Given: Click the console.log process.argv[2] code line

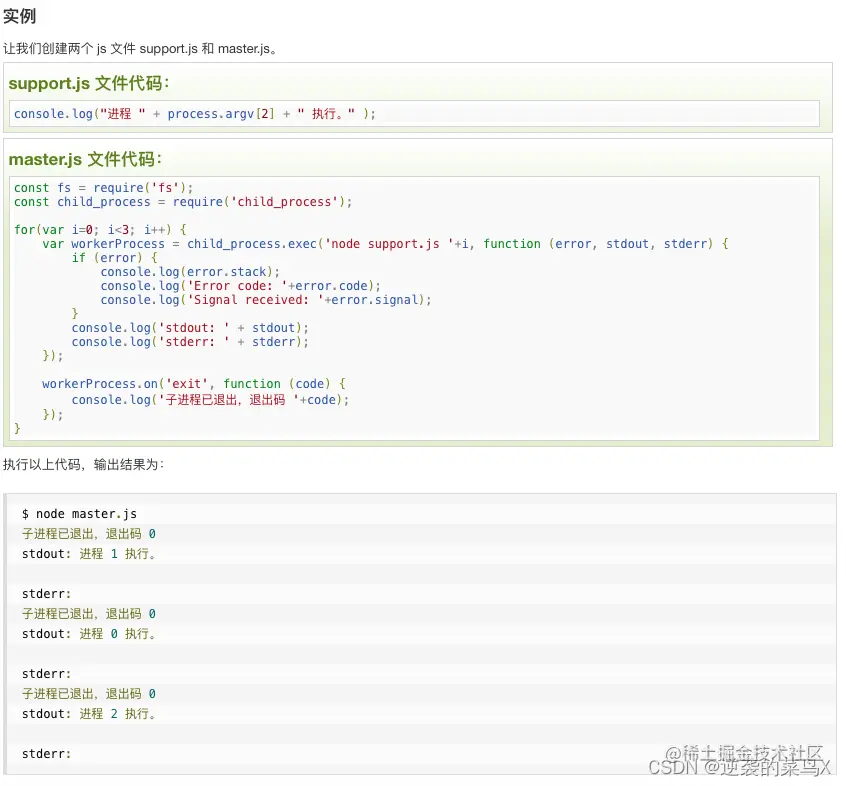Looking at the screenshot, I should point(194,114).
